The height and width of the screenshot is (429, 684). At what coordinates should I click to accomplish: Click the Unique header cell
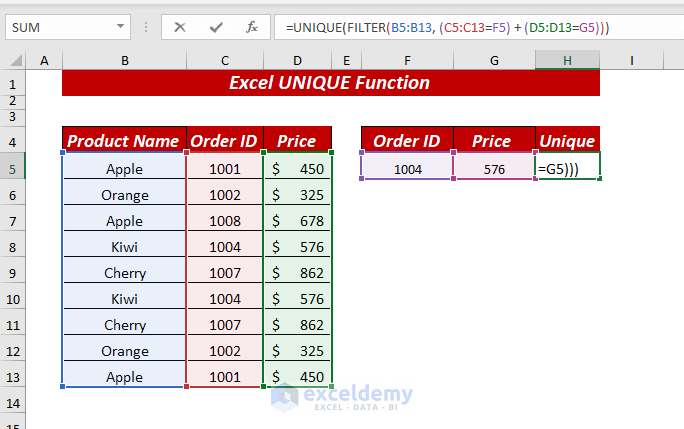tap(568, 140)
